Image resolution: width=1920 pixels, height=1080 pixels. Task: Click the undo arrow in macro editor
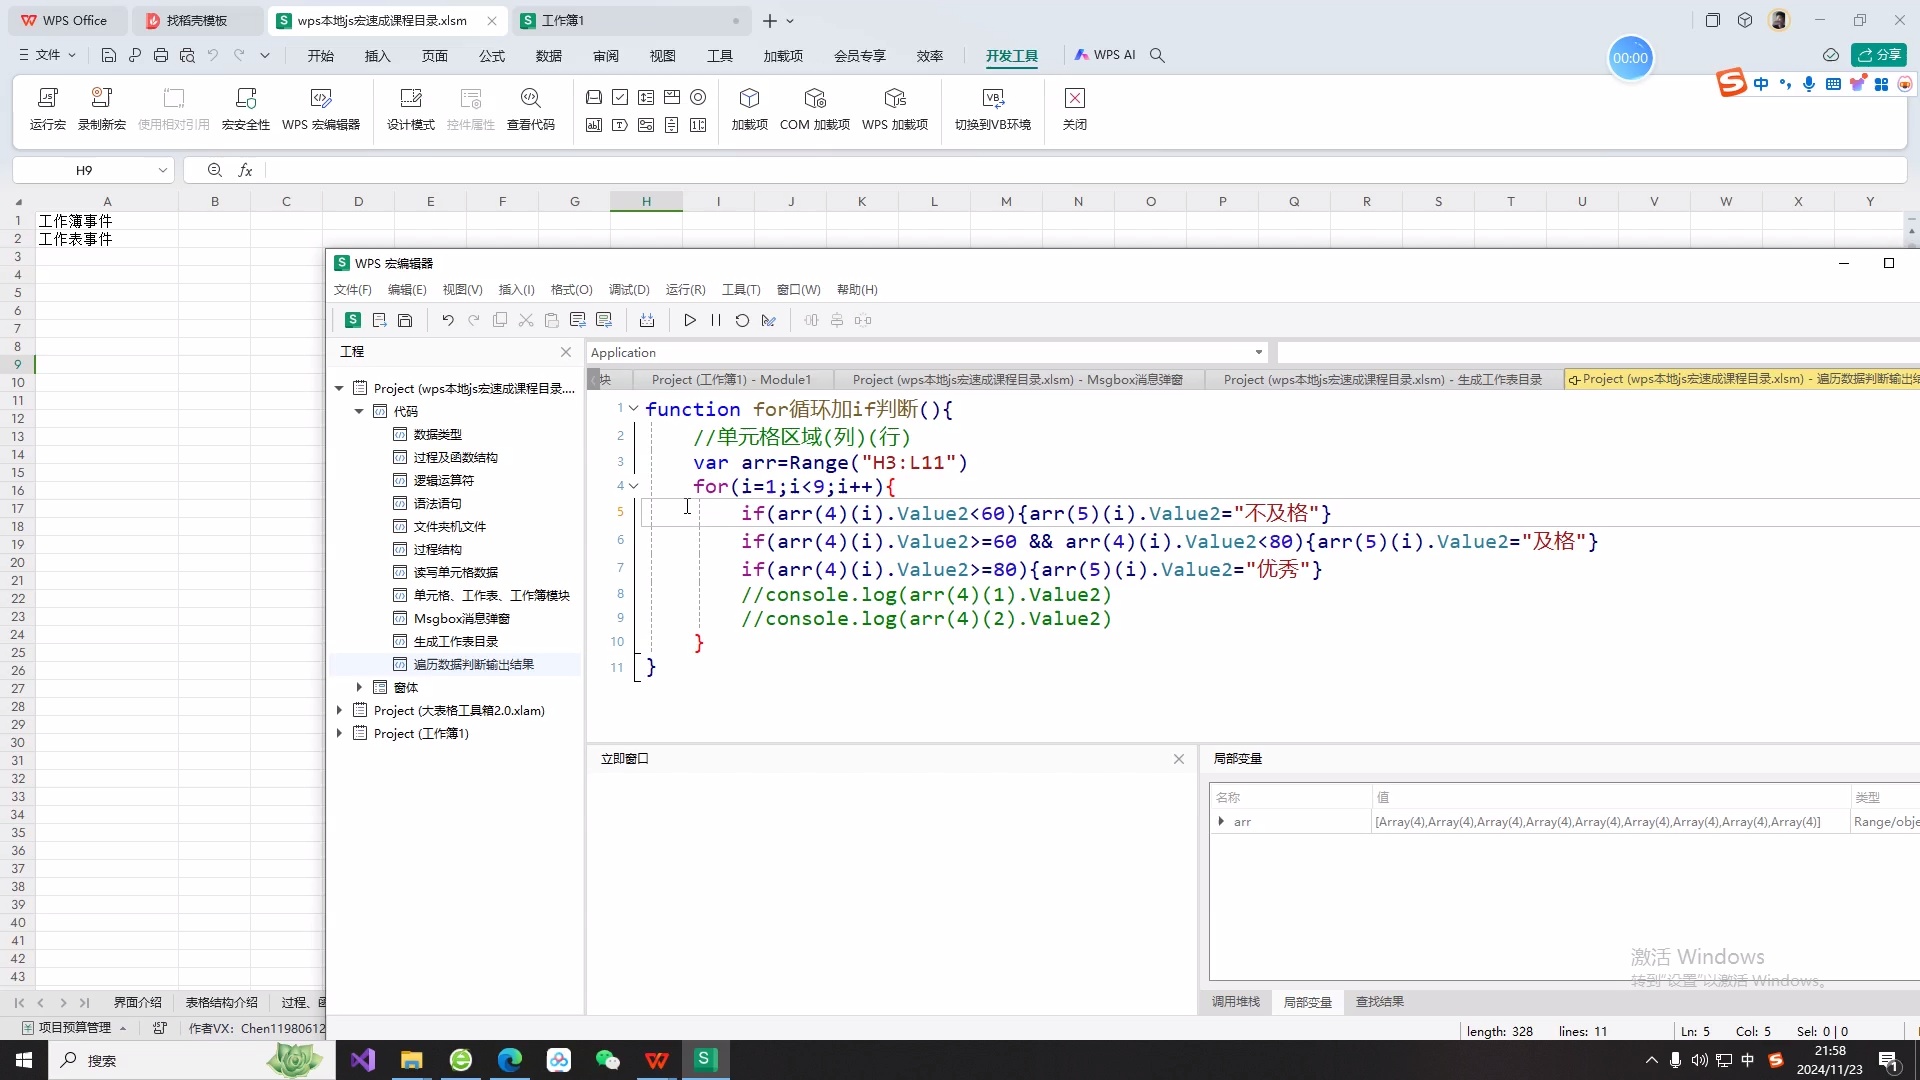tap(448, 320)
